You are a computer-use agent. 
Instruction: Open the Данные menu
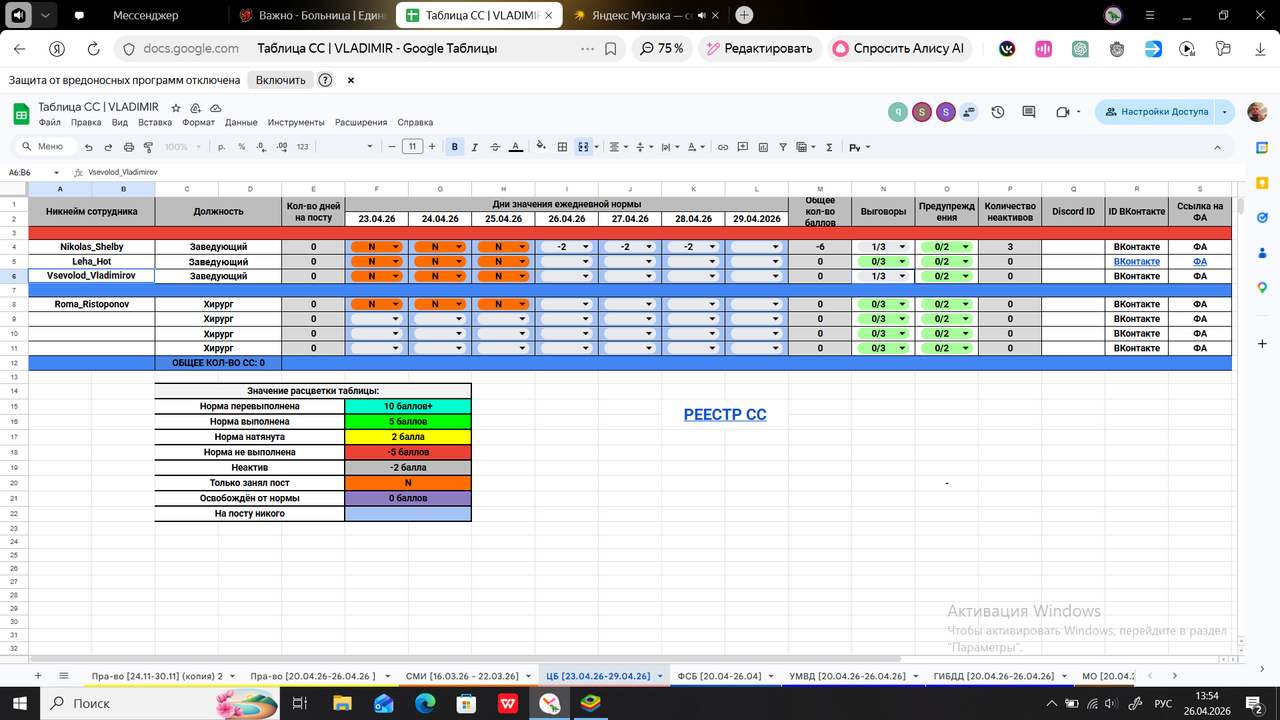pyautogui.click(x=241, y=122)
